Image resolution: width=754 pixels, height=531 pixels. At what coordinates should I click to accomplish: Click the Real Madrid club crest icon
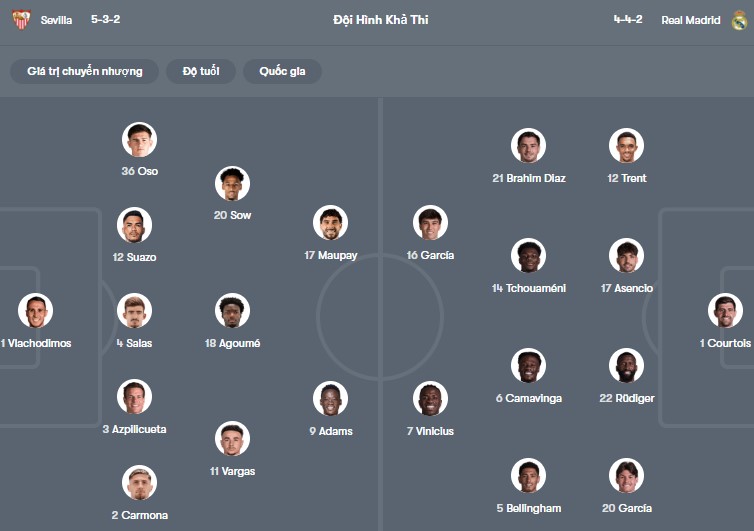[739, 20]
